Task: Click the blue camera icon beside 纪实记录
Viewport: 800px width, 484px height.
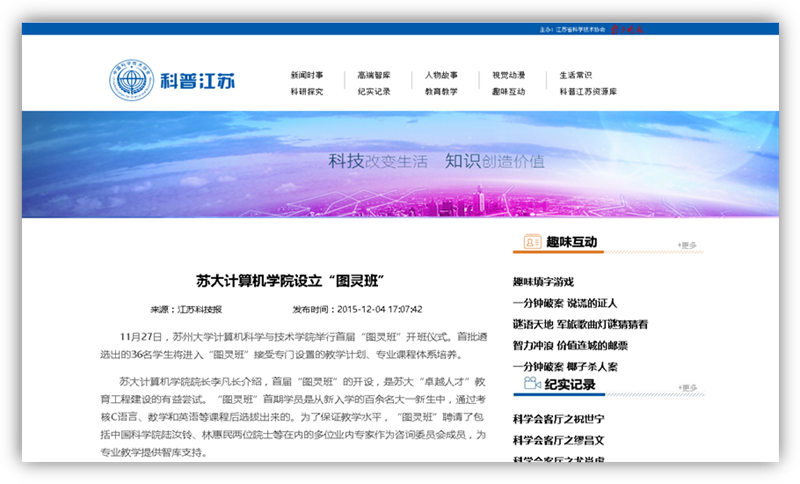Action: (530, 384)
